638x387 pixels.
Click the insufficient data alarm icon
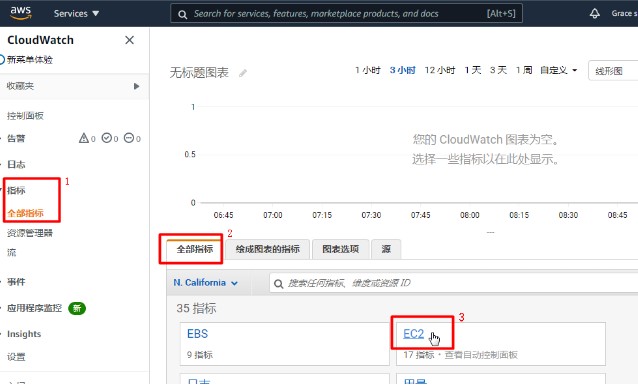tap(132, 138)
